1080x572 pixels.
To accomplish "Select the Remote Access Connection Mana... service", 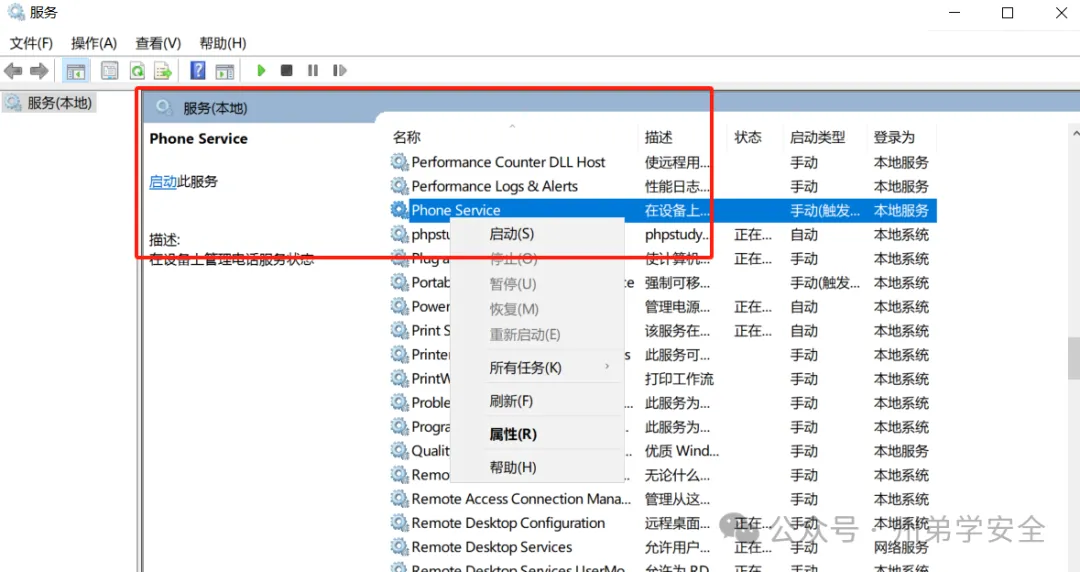I will pyautogui.click(x=521, y=499).
